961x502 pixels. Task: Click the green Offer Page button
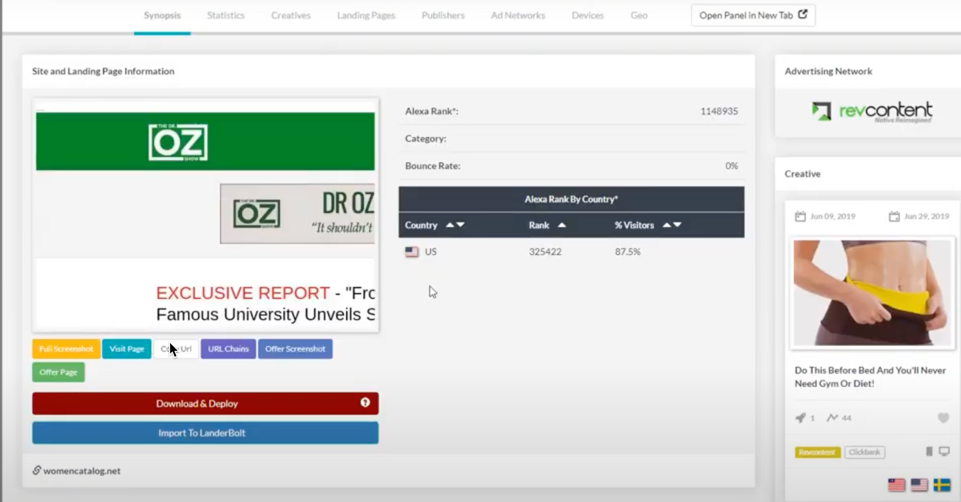pos(58,372)
